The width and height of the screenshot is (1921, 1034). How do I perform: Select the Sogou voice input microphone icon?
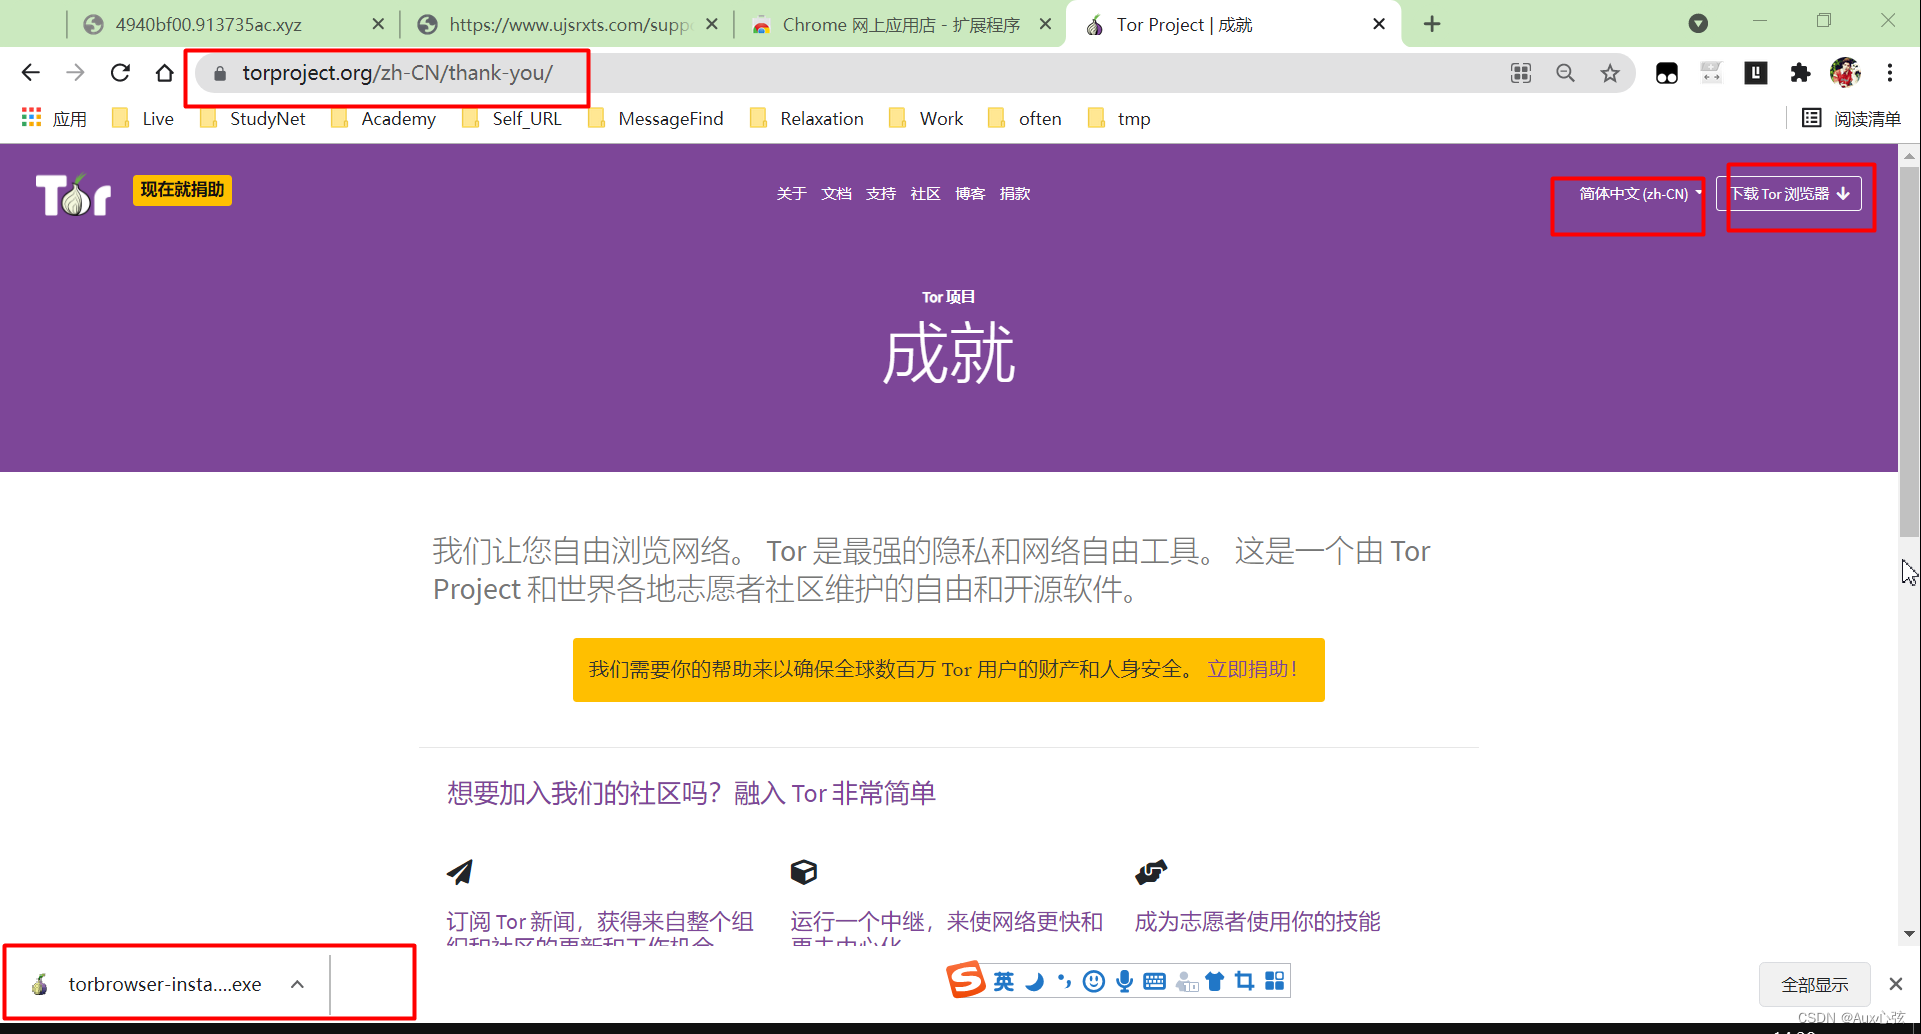coord(1123,981)
